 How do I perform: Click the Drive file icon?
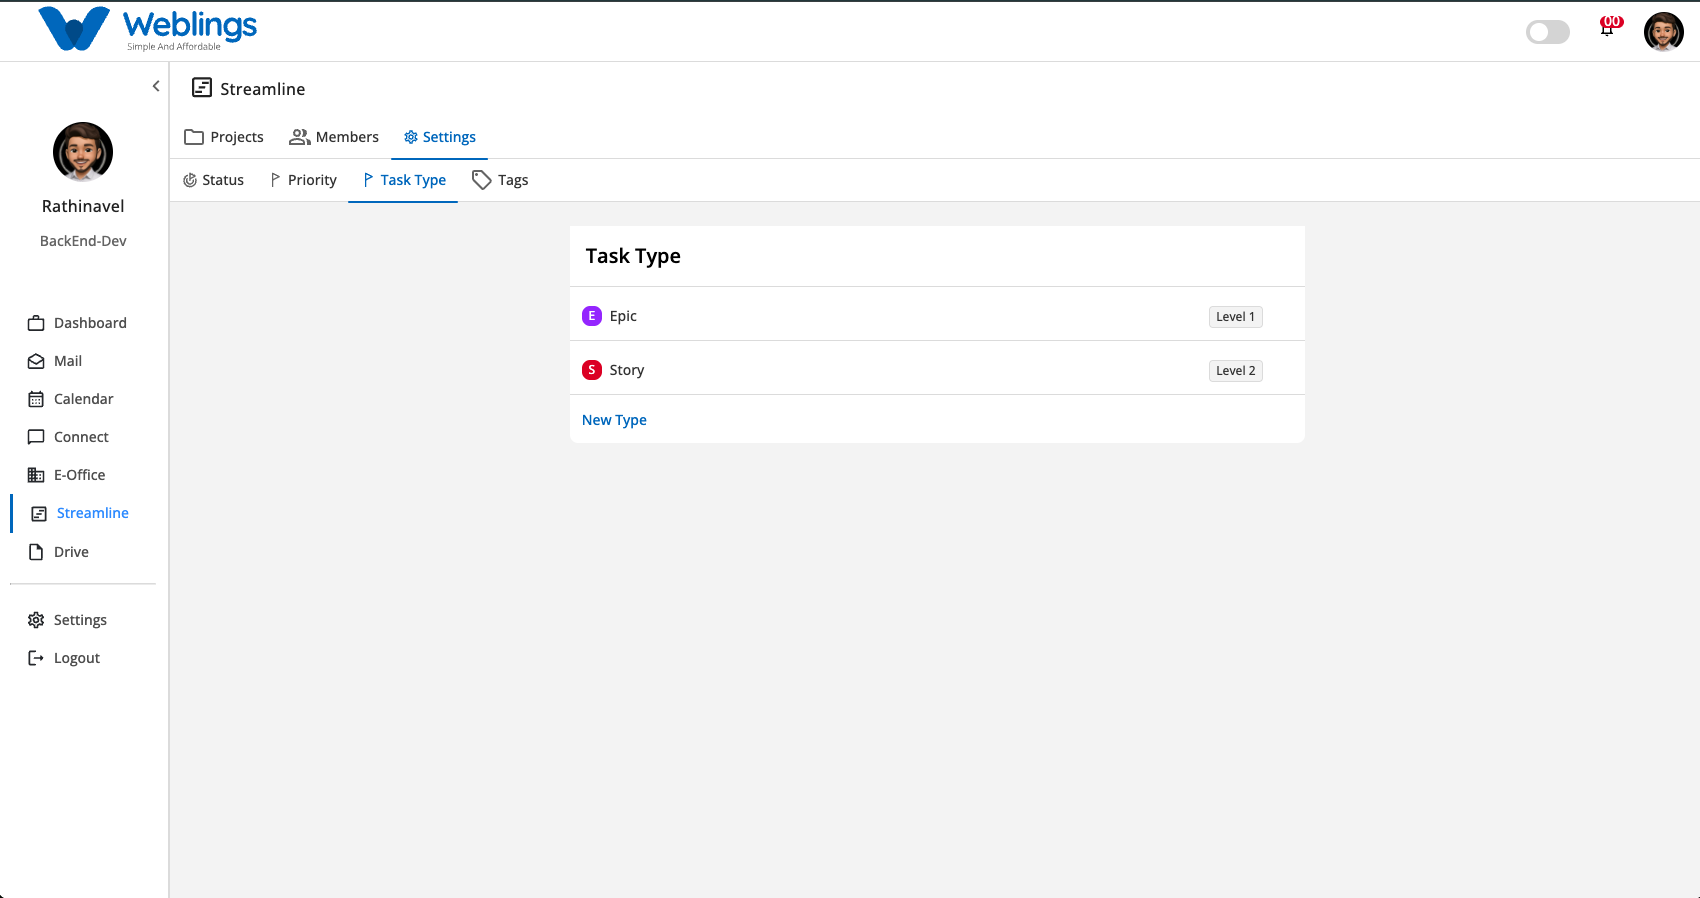pyautogui.click(x=36, y=552)
